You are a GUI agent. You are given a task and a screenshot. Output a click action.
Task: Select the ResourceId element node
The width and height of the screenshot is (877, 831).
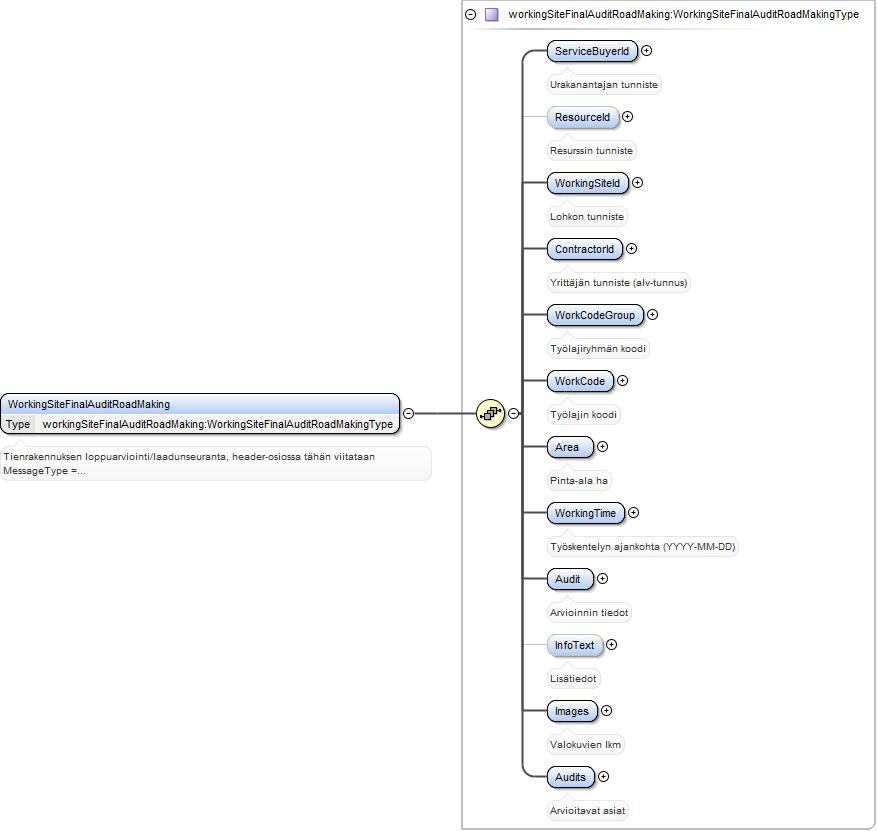click(582, 117)
